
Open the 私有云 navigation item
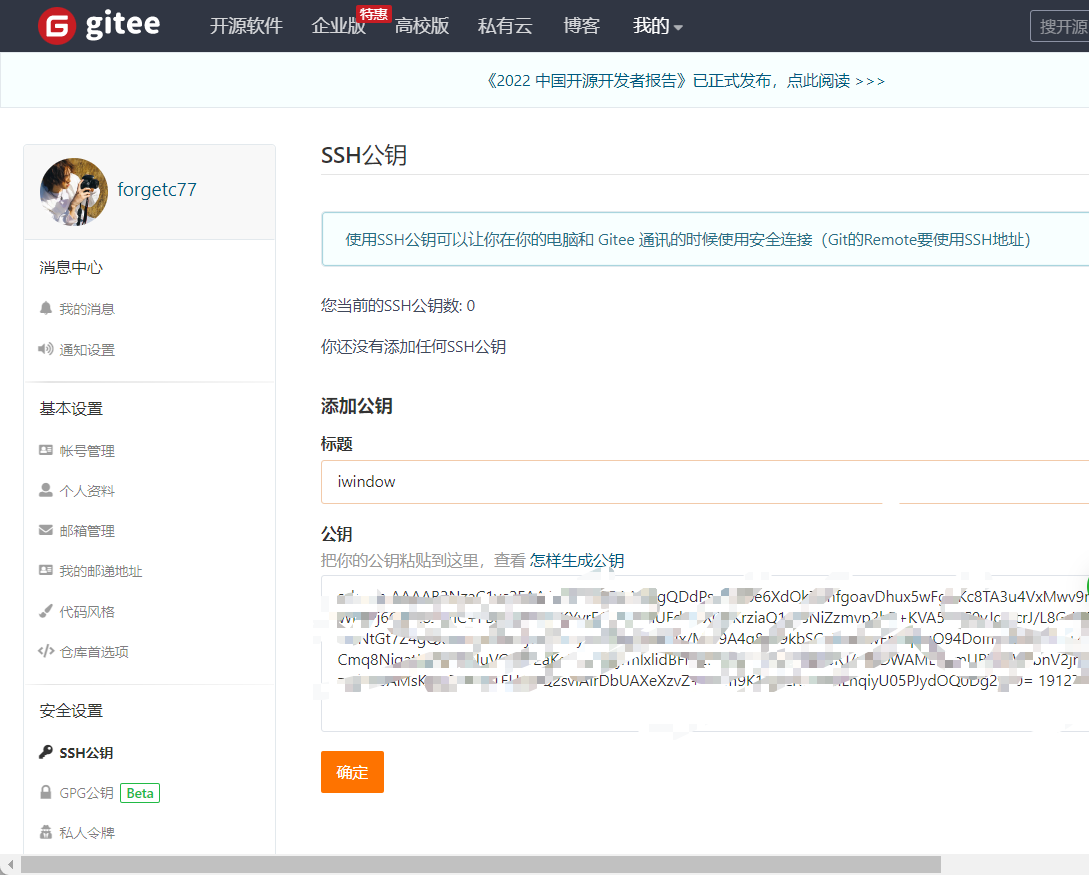click(505, 26)
